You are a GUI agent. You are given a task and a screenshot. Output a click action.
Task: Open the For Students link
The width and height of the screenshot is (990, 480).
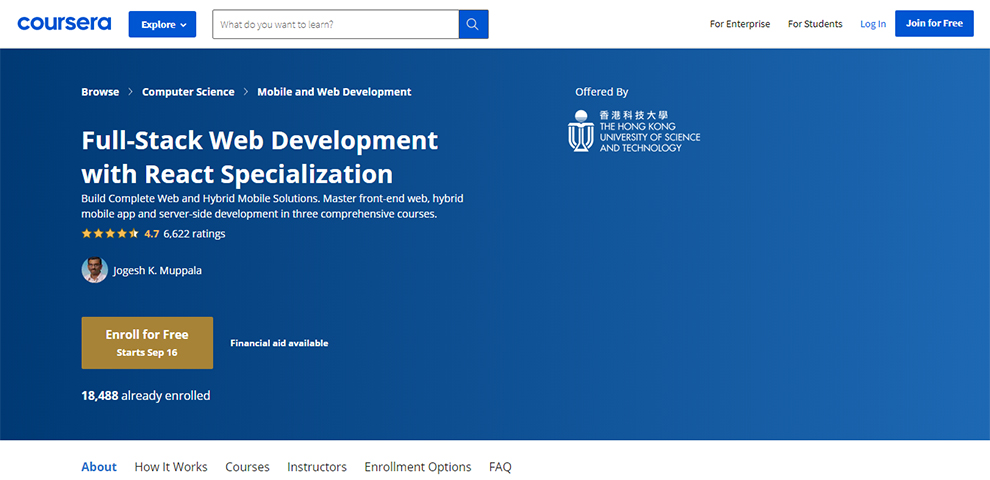(815, 24)
